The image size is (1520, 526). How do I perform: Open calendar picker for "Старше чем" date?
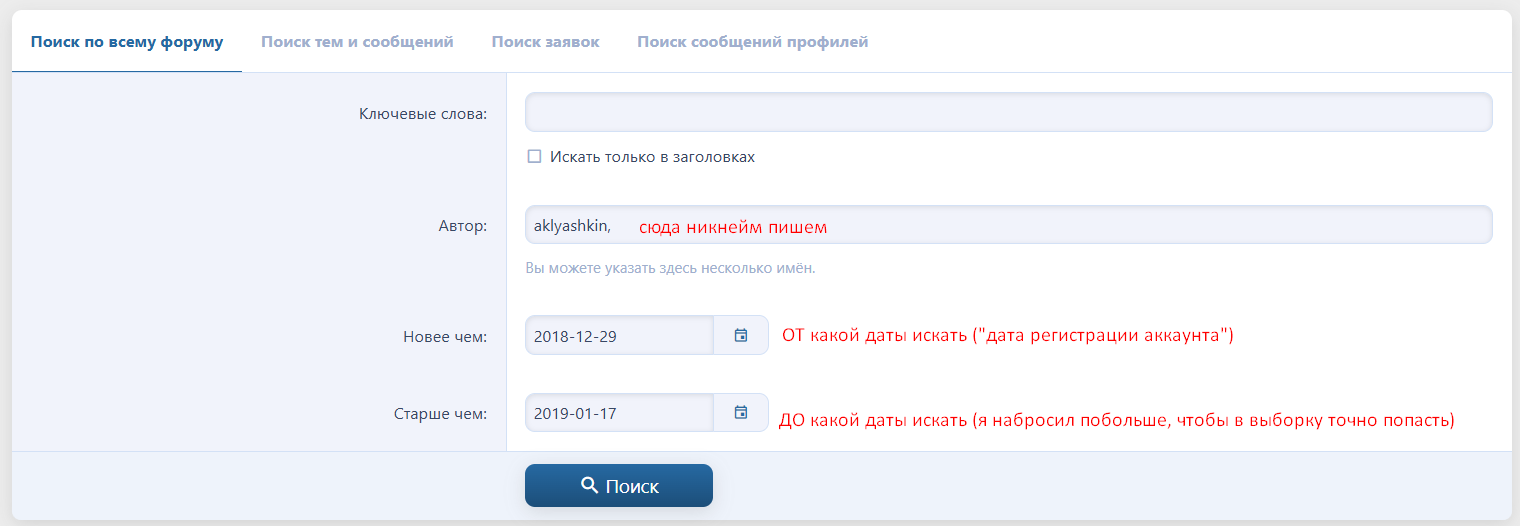click(741, 412)
